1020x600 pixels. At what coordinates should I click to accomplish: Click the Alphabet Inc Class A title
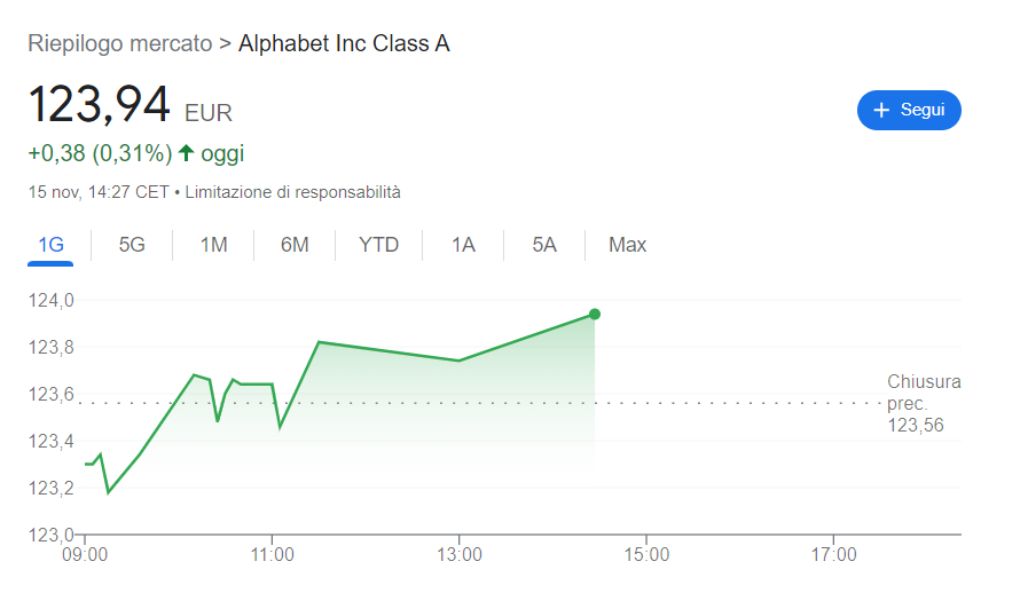(344, 44)
